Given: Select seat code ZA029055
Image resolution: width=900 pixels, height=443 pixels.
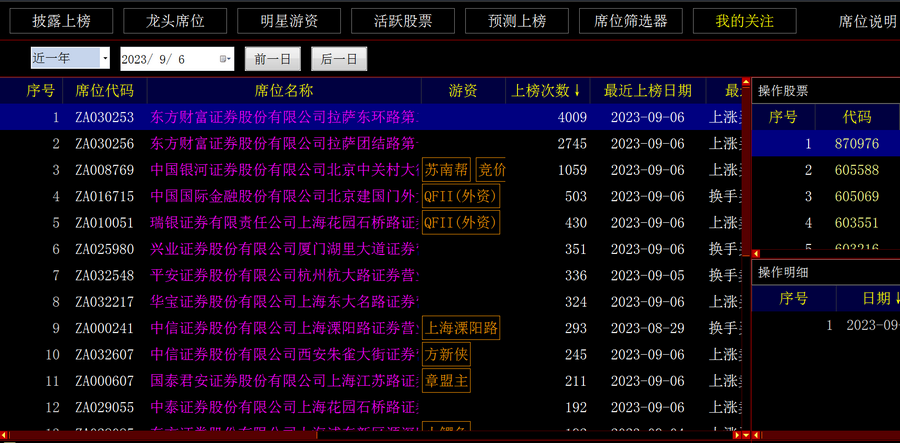Looking at the screenshot, I should pyautogui.click(x=104, y=407).
